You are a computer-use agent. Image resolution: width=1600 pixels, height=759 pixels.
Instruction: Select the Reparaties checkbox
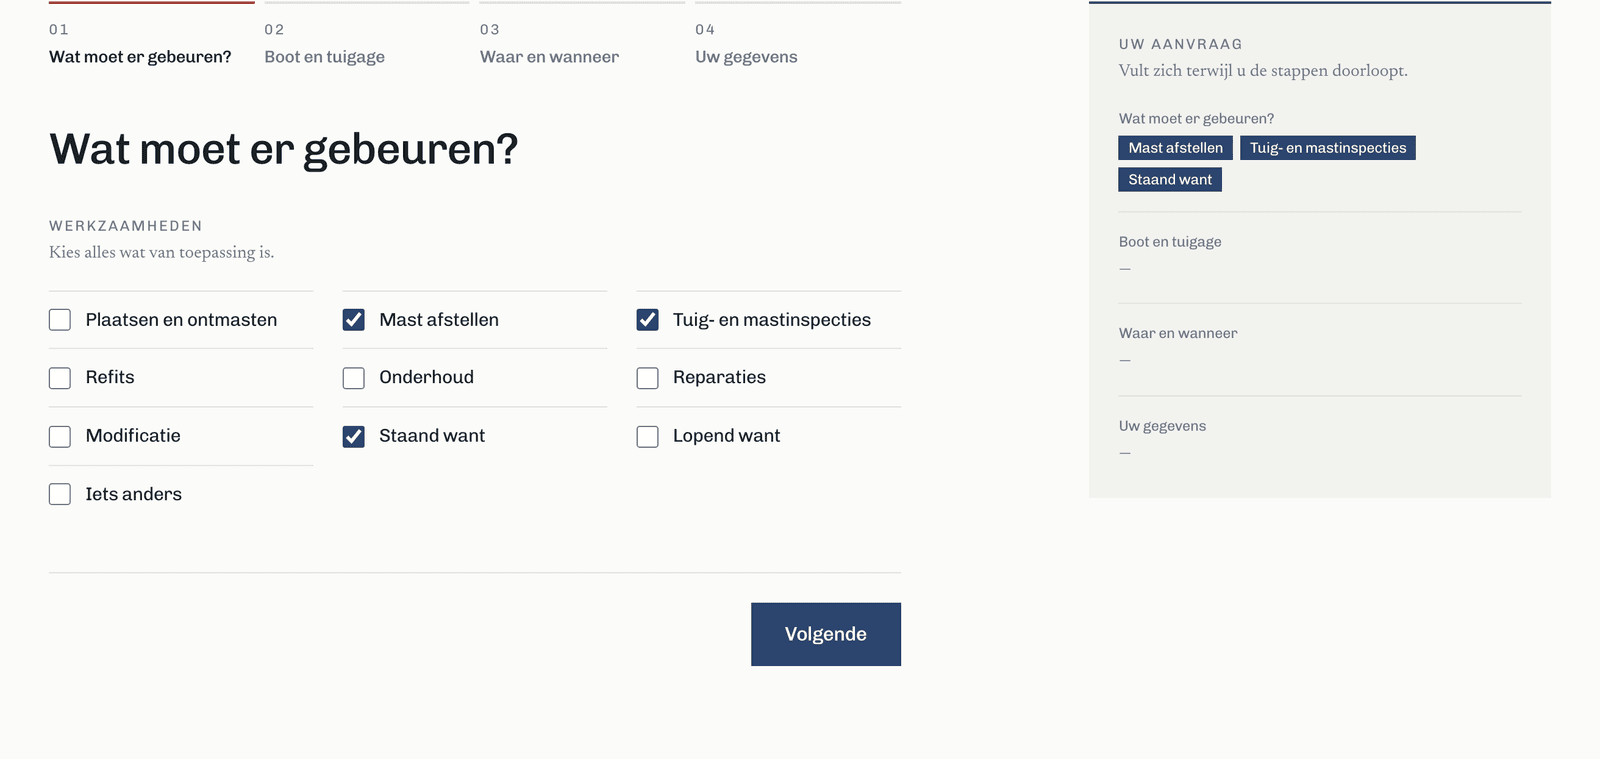coord(648,378)
